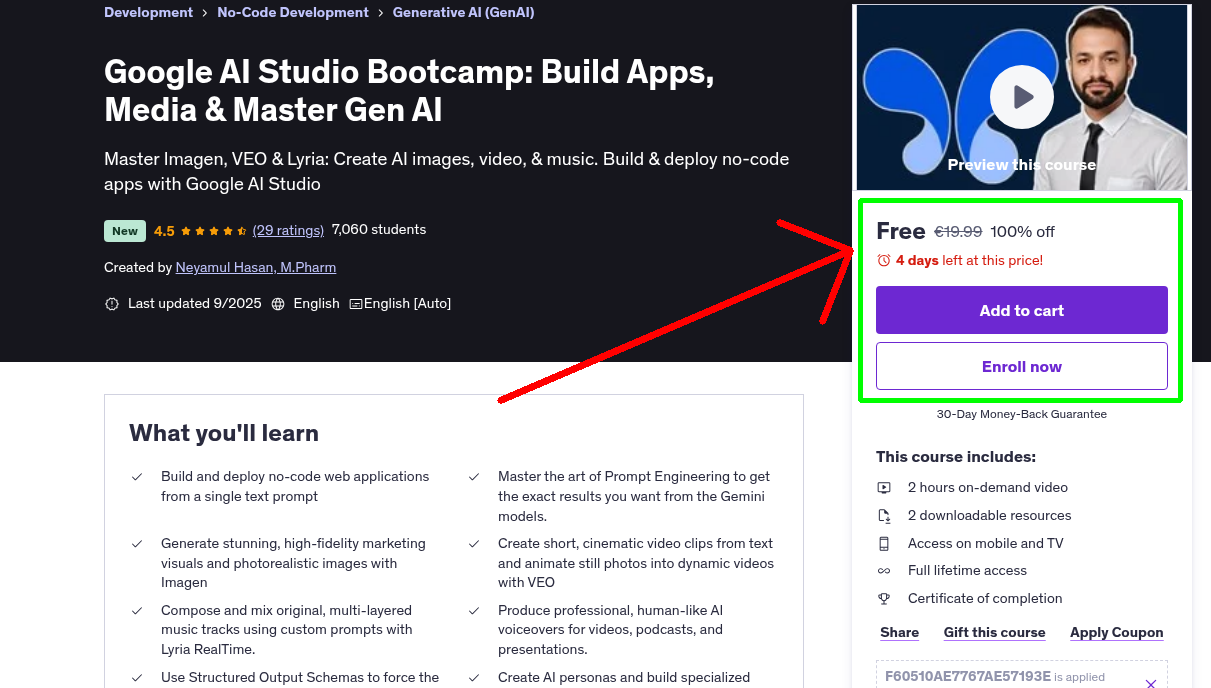The width and height of the screenshot is (1211, 688).
Task: Remove the applied coupon with the X icon
Action: (x=1151, y=684)
